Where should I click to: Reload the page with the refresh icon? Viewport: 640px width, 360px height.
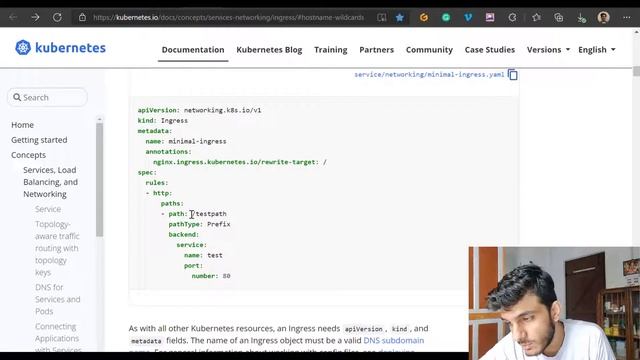pos(57,17)
